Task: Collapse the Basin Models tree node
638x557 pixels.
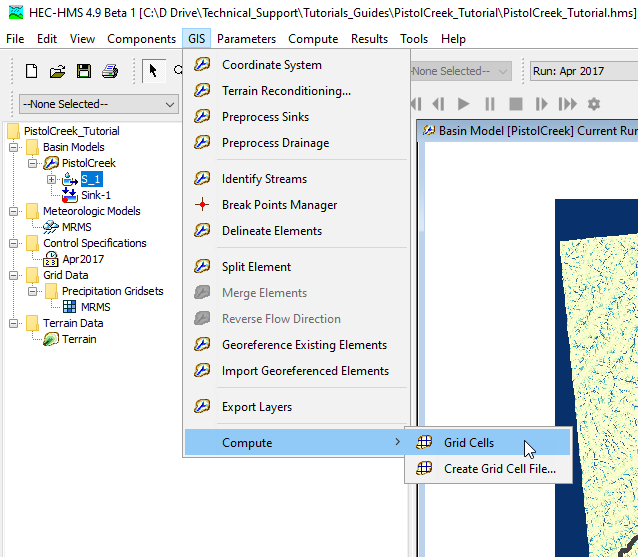Action: coord(13,147)
